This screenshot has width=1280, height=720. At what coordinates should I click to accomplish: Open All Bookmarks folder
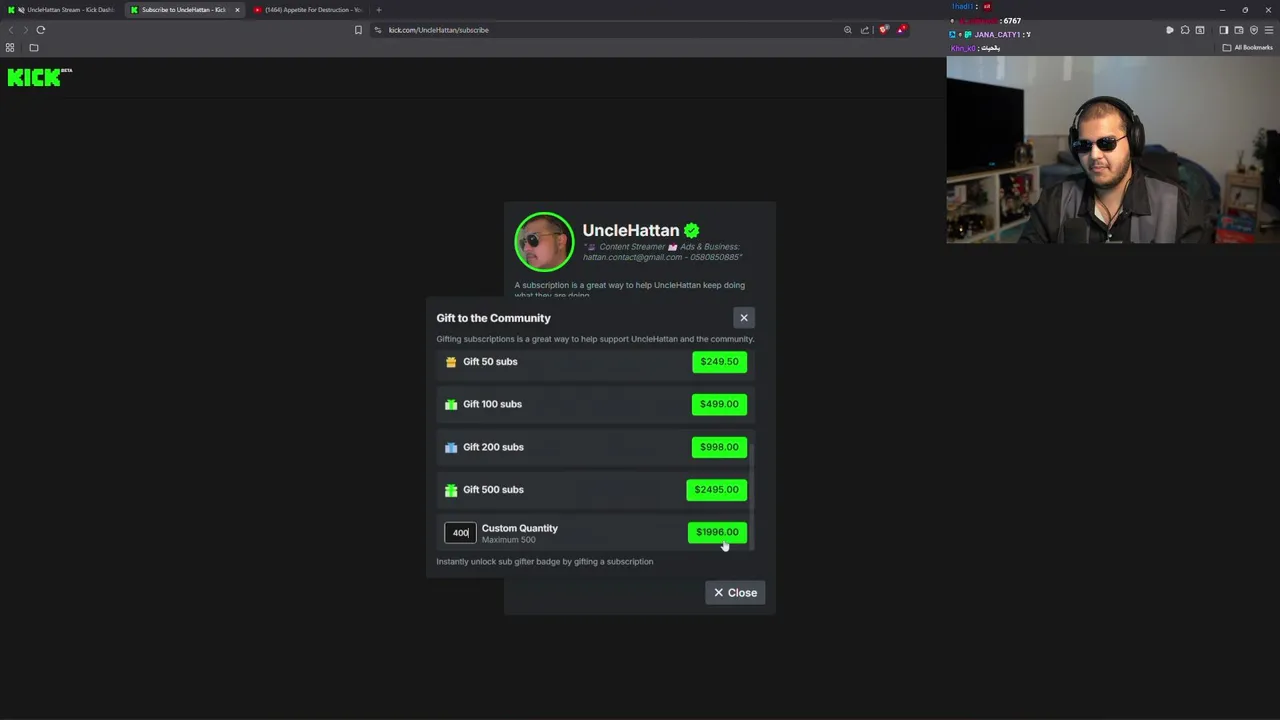[1248, 48]
